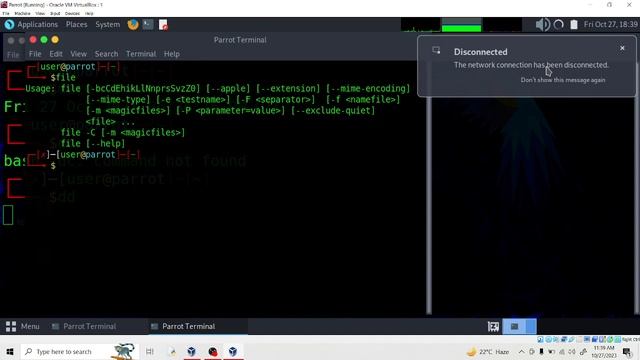Viewport: 640px width, 360px height.
Task: Click the green system monitor load graph applet
Action: click(461, 24)
